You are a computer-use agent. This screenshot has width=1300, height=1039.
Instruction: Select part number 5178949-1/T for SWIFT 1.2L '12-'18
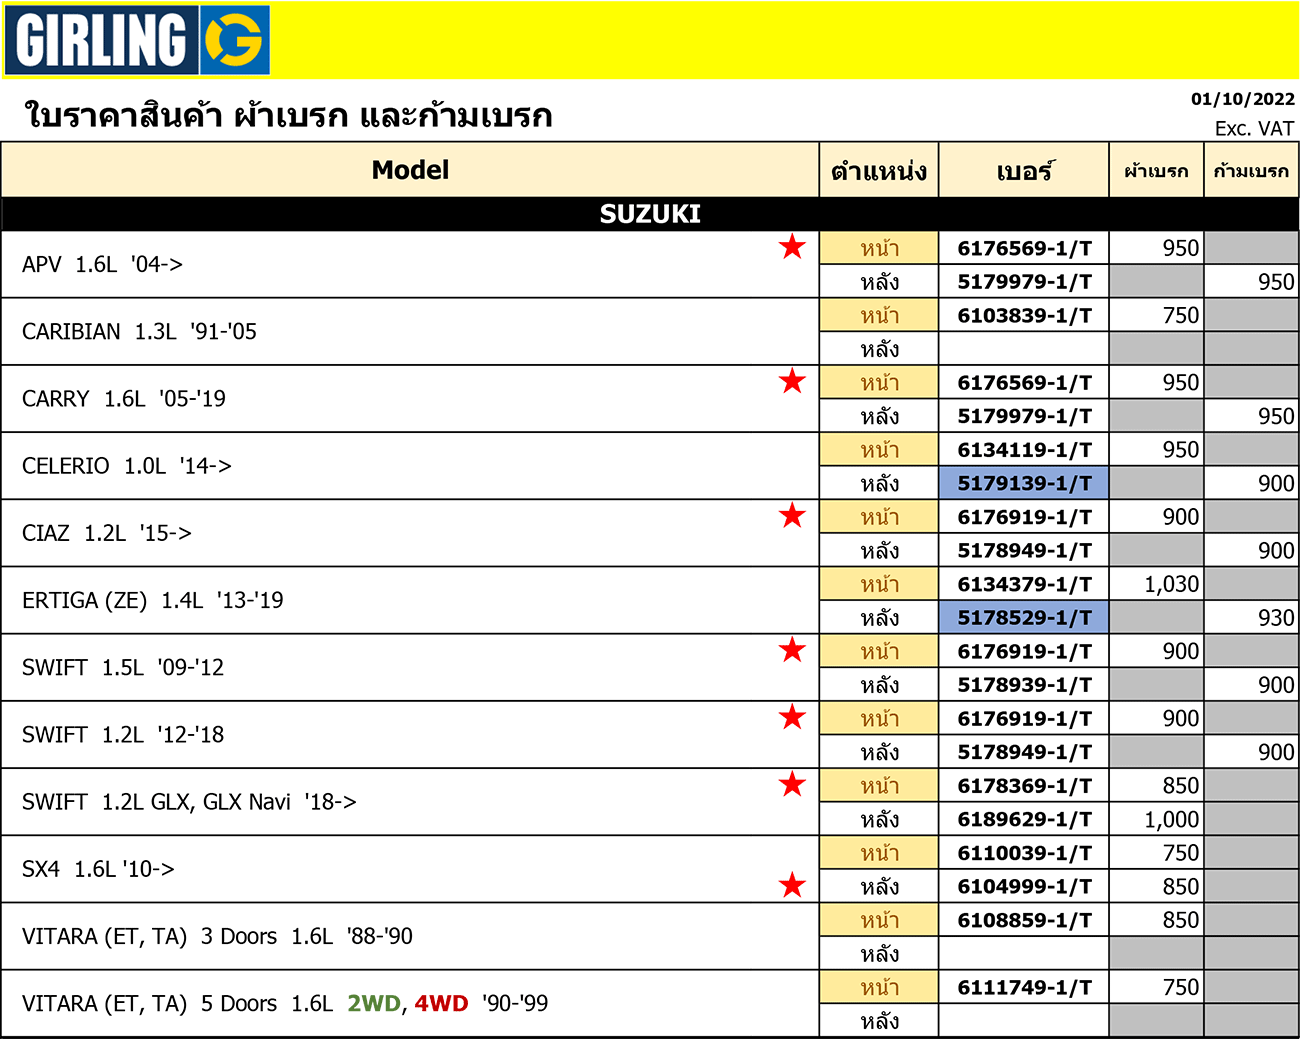[x=1024, y=752]
